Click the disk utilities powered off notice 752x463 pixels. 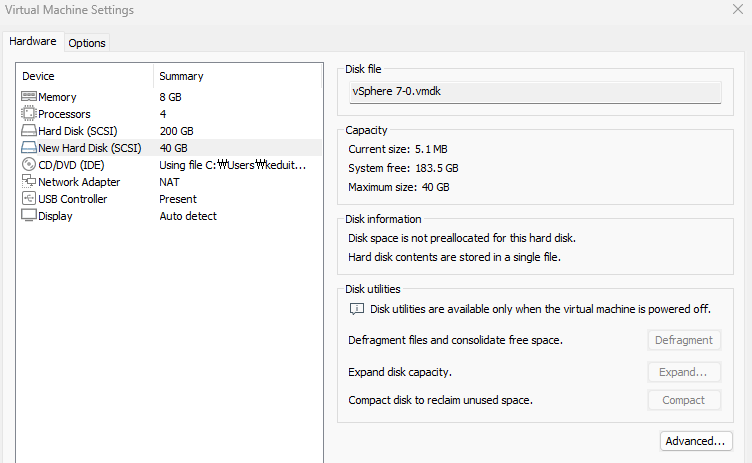pyautogui.click(x=540, y=309)
